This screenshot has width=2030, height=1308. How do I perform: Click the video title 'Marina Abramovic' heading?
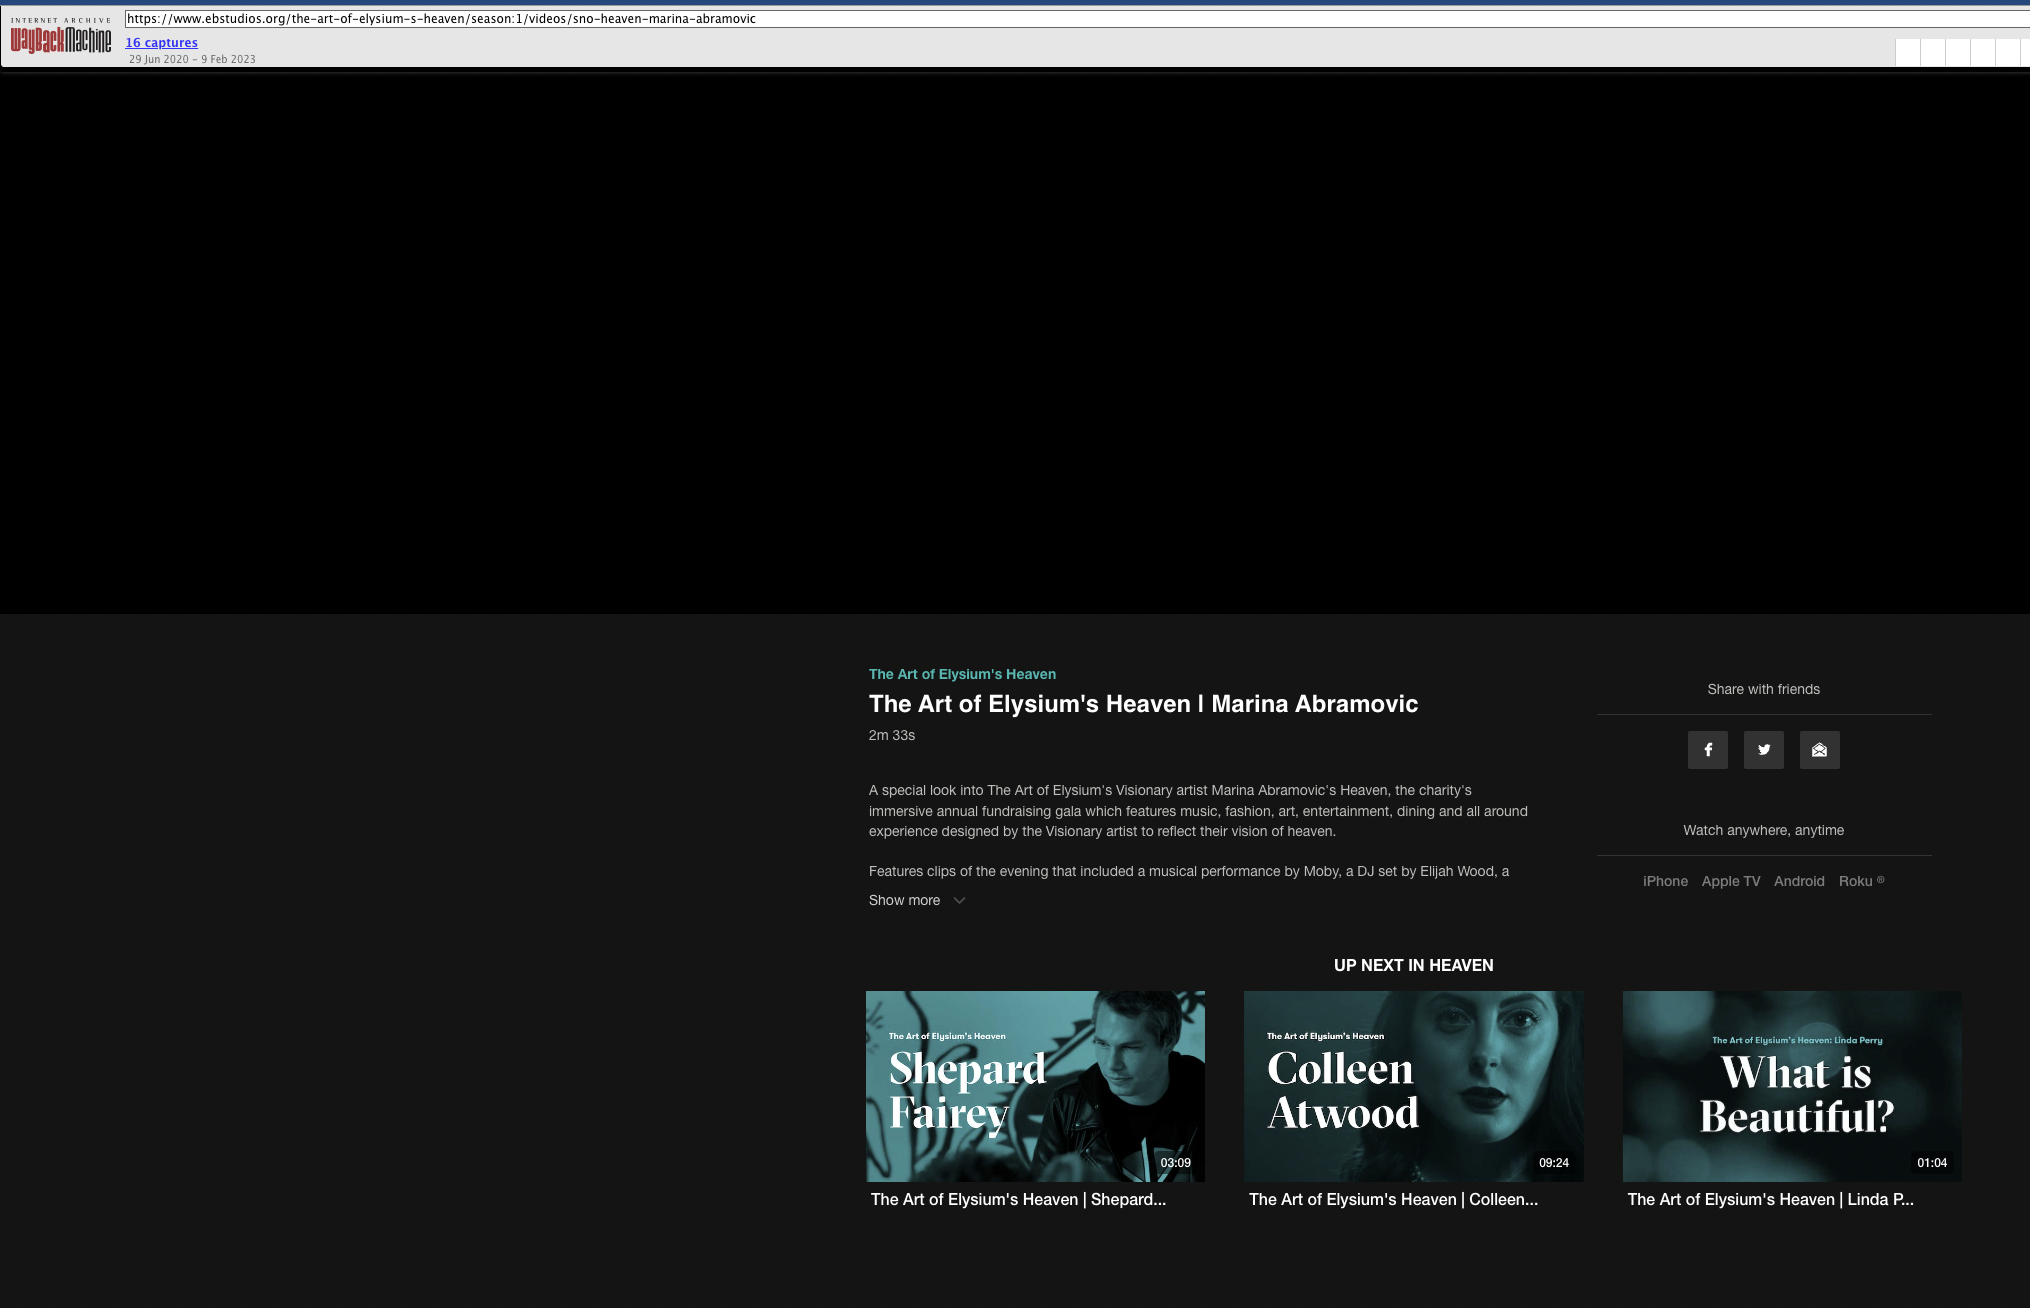pos(1143,704)
